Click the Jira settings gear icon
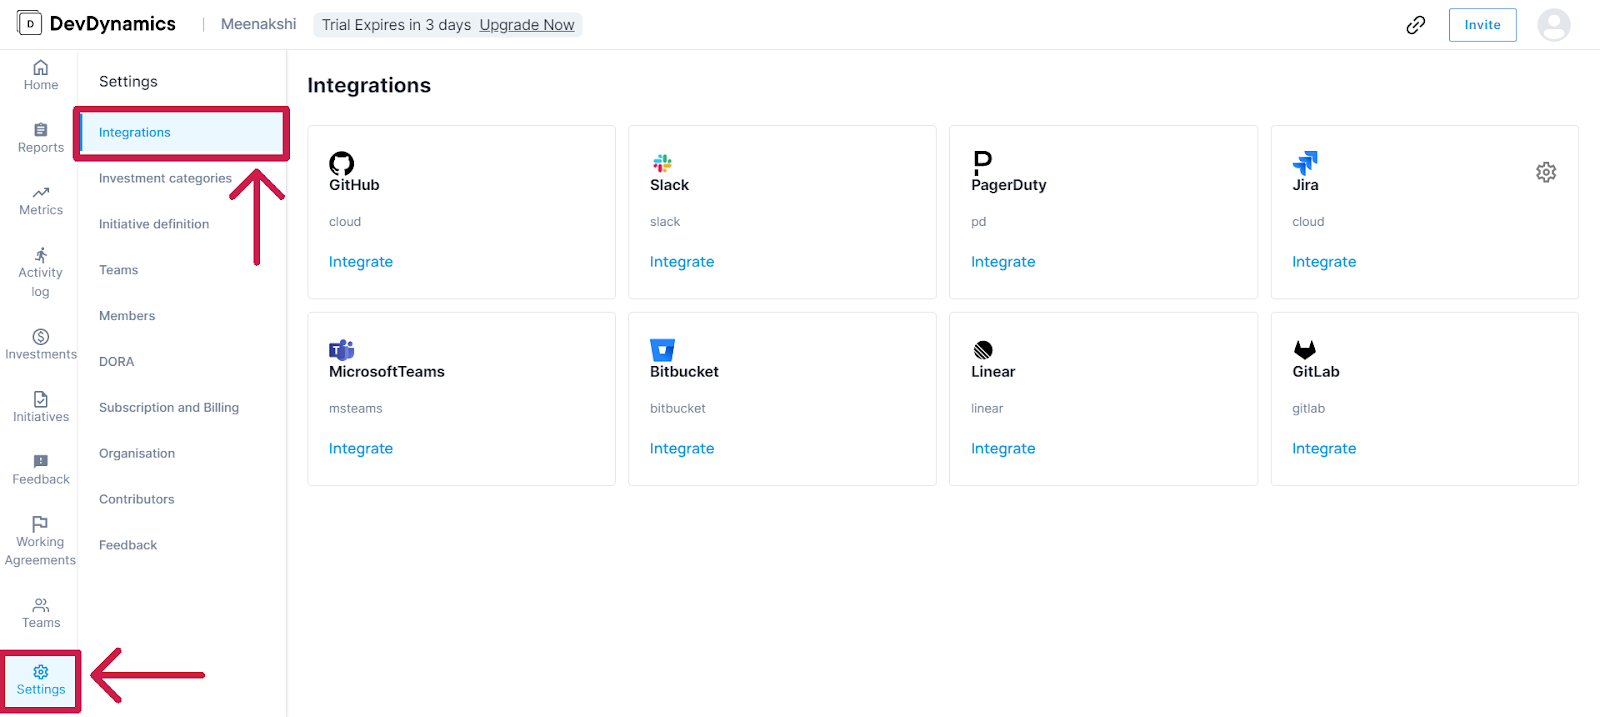The height and width of the screenshot is (717, 1600). click(1546, 172)
